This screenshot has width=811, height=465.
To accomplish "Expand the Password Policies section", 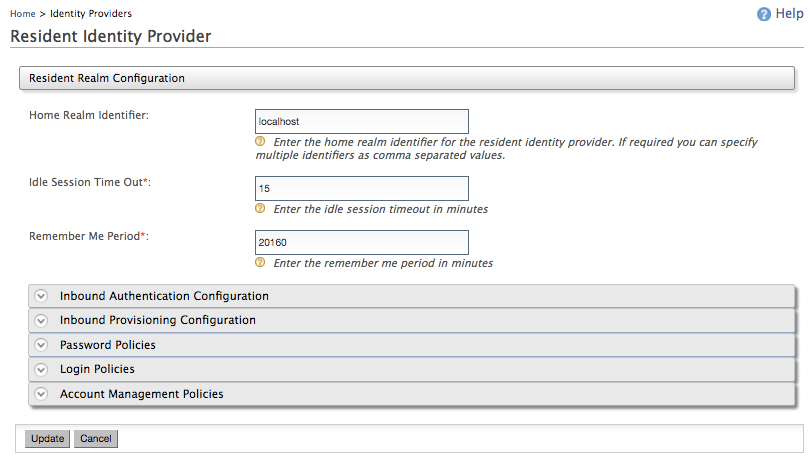I will [x=108, y=345].
